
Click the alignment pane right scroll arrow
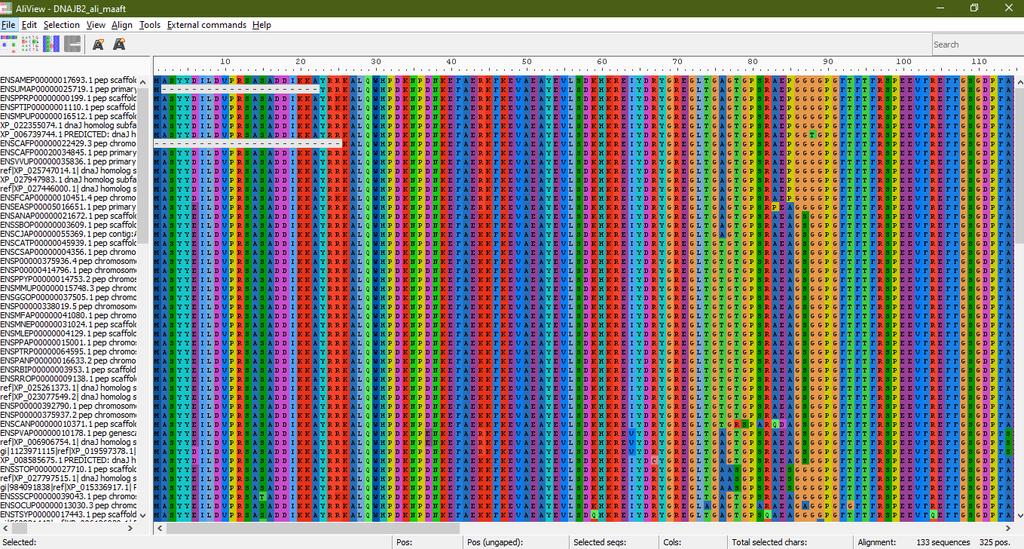coord(1009,528)
